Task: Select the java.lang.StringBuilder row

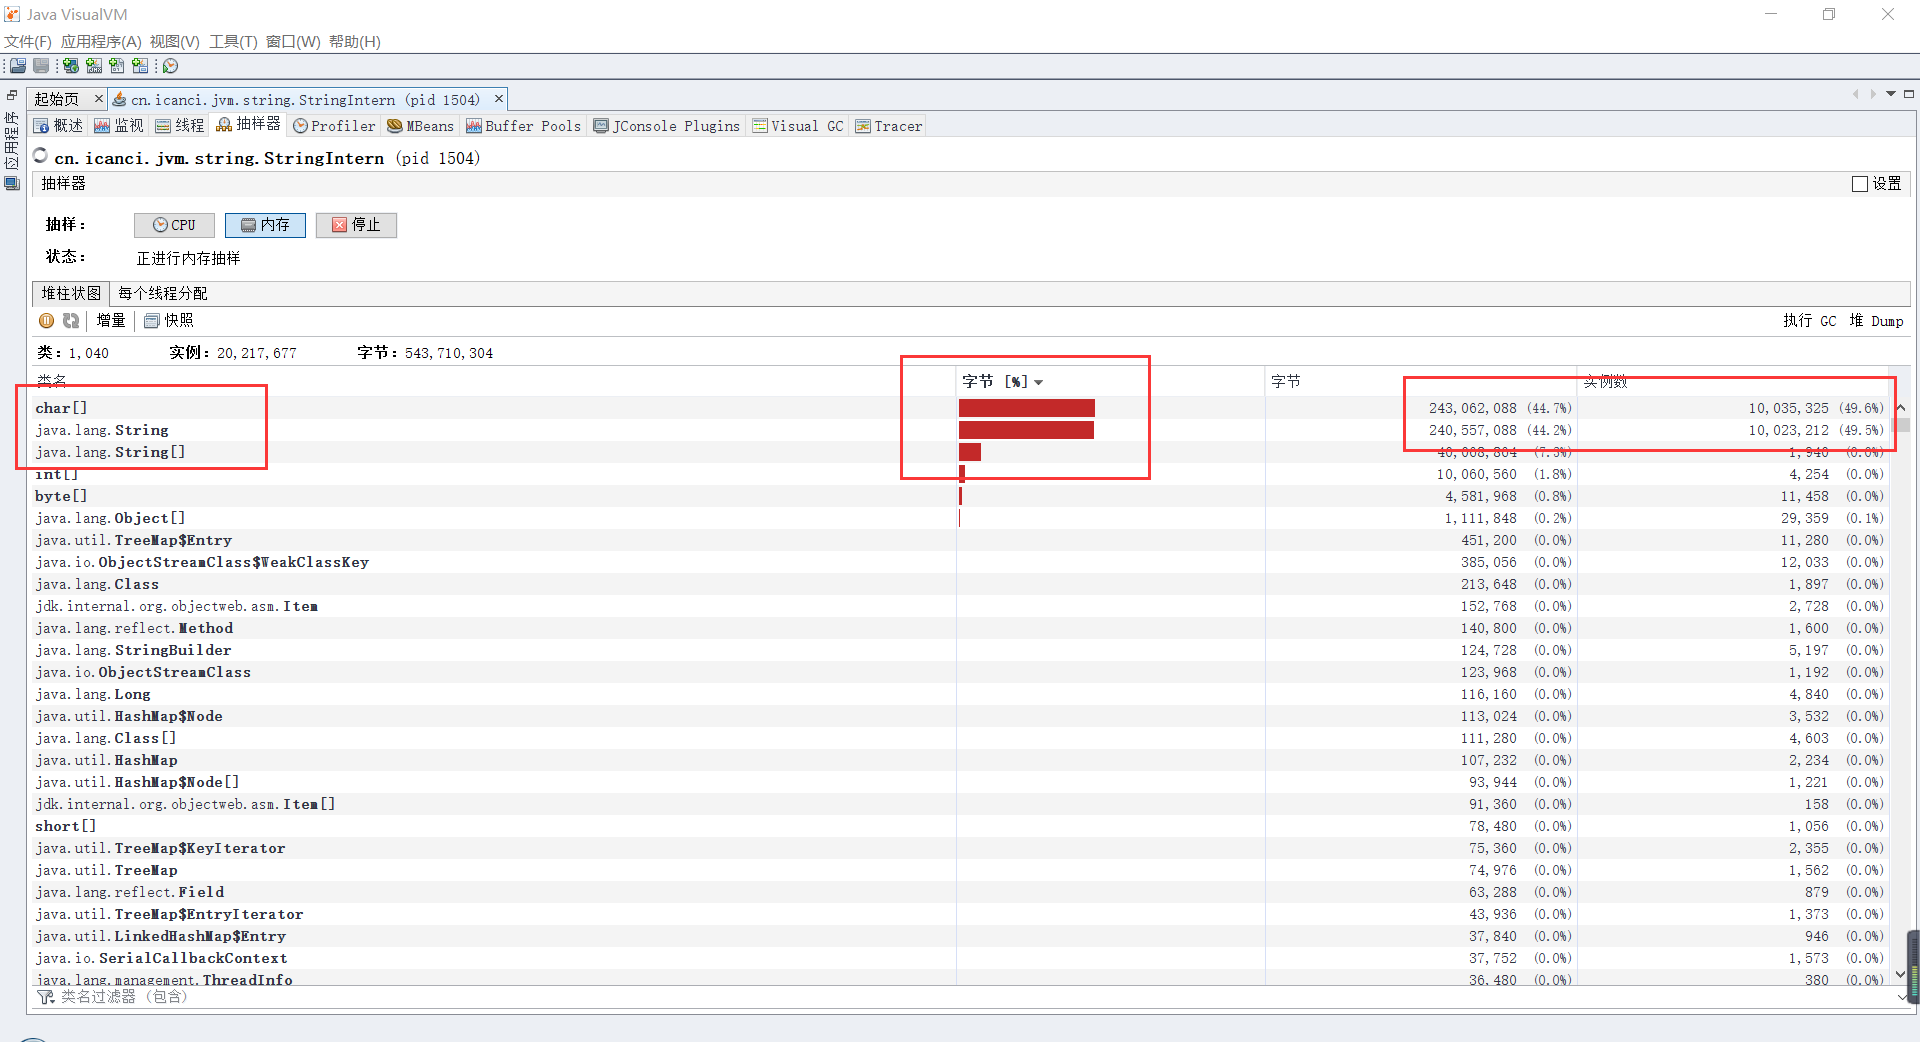Action: click(960, 650)
